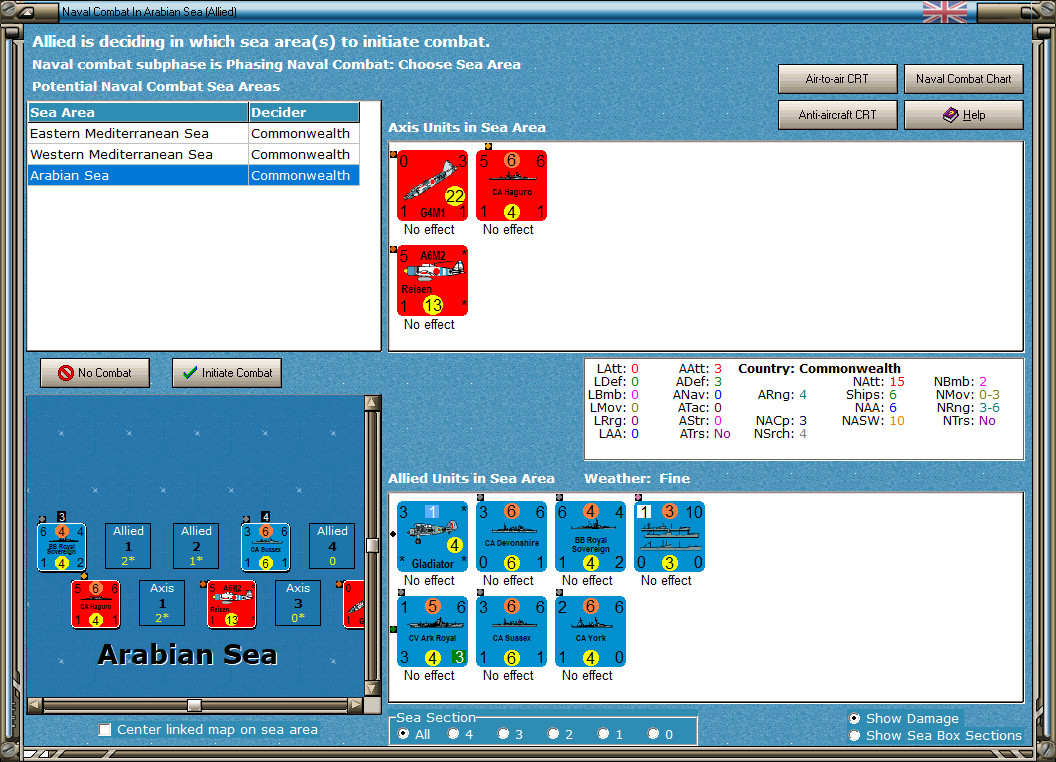Viewport: 1056px width, 762px height.
Task: Select sea section 2 radio button
Action: [x=553, y=734]
